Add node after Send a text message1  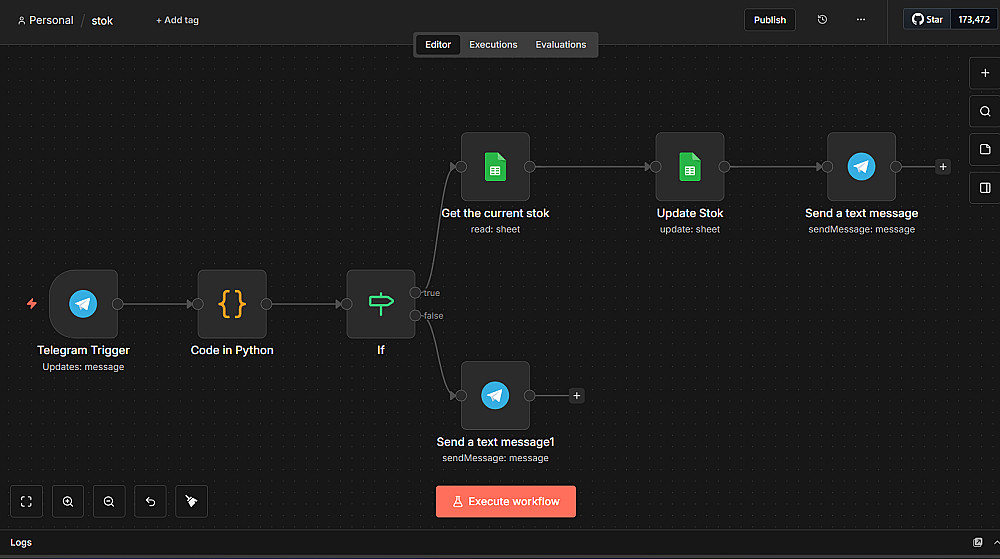pyautogui.click(x=576, y=396)
